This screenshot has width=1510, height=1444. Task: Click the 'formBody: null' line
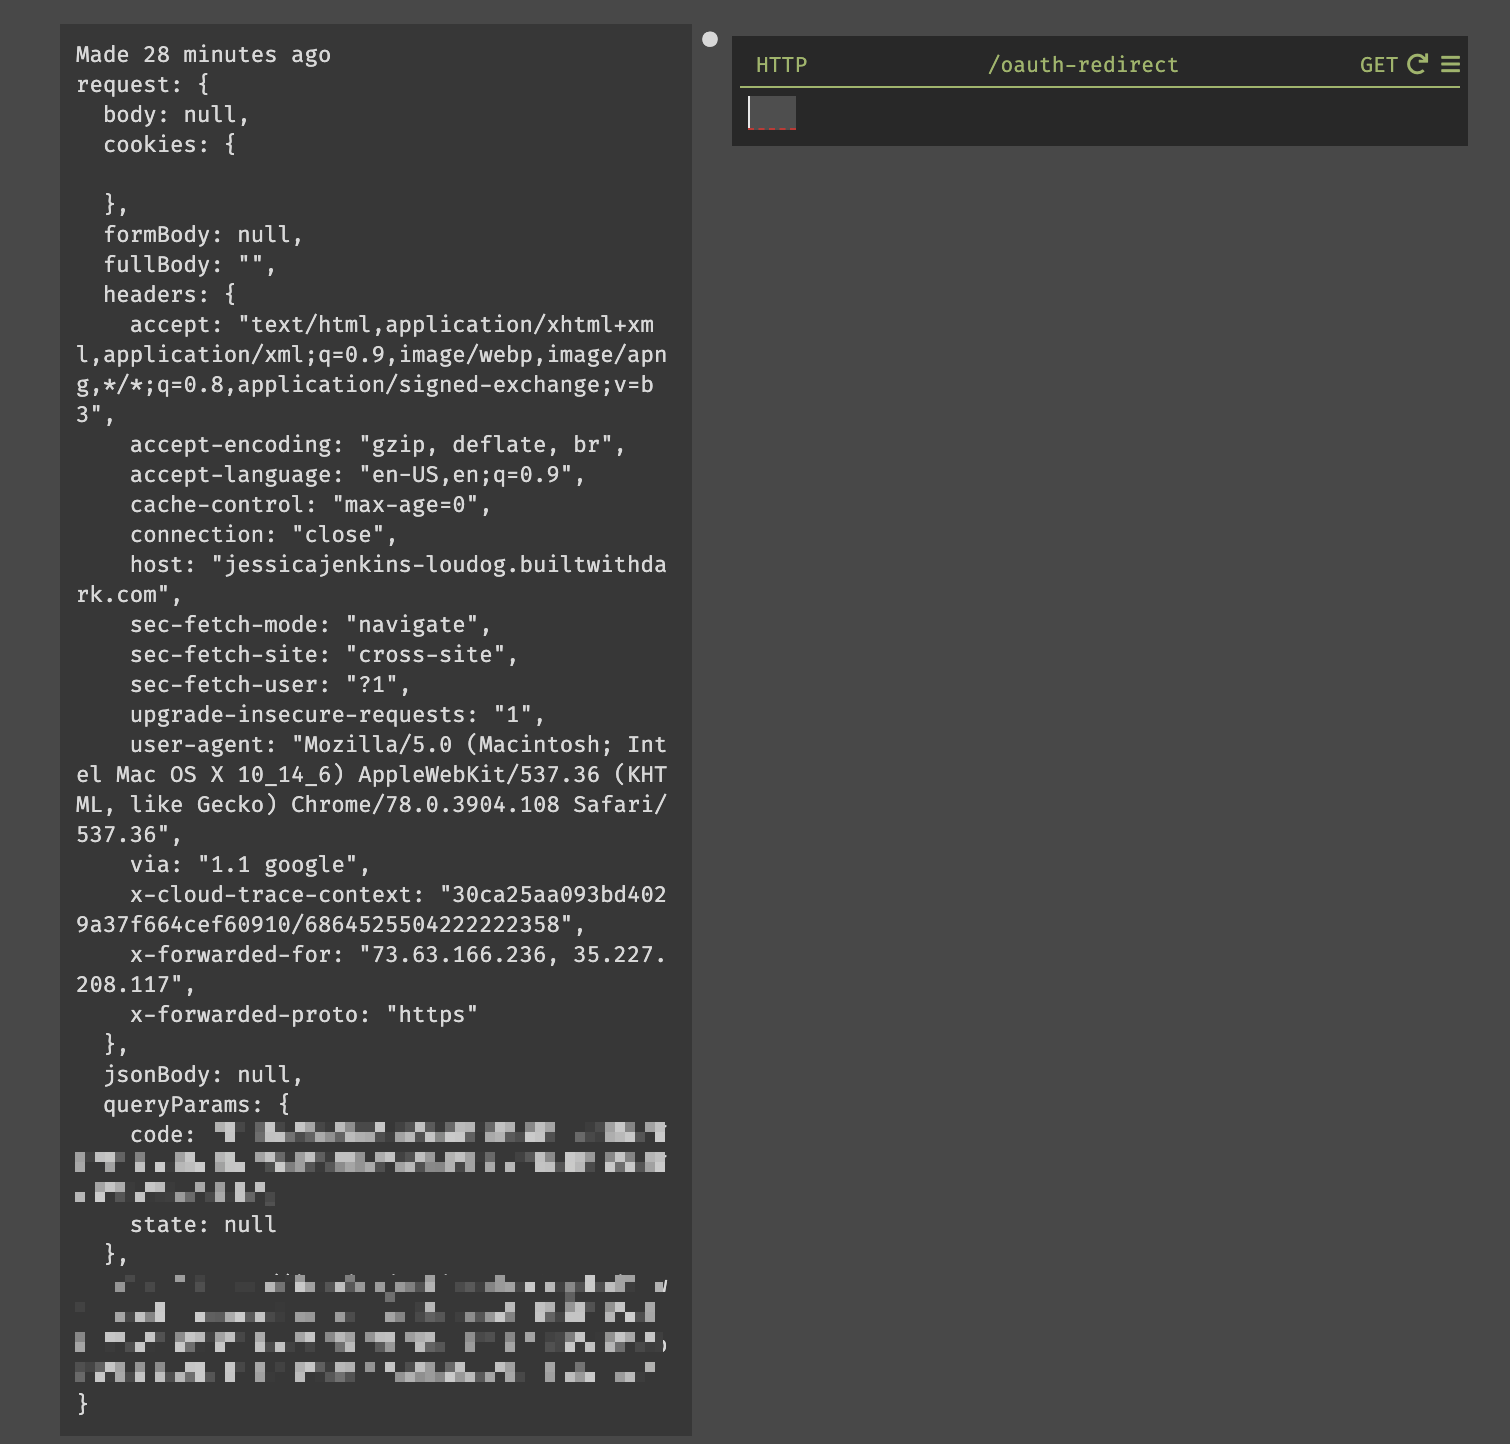[203, 235]
